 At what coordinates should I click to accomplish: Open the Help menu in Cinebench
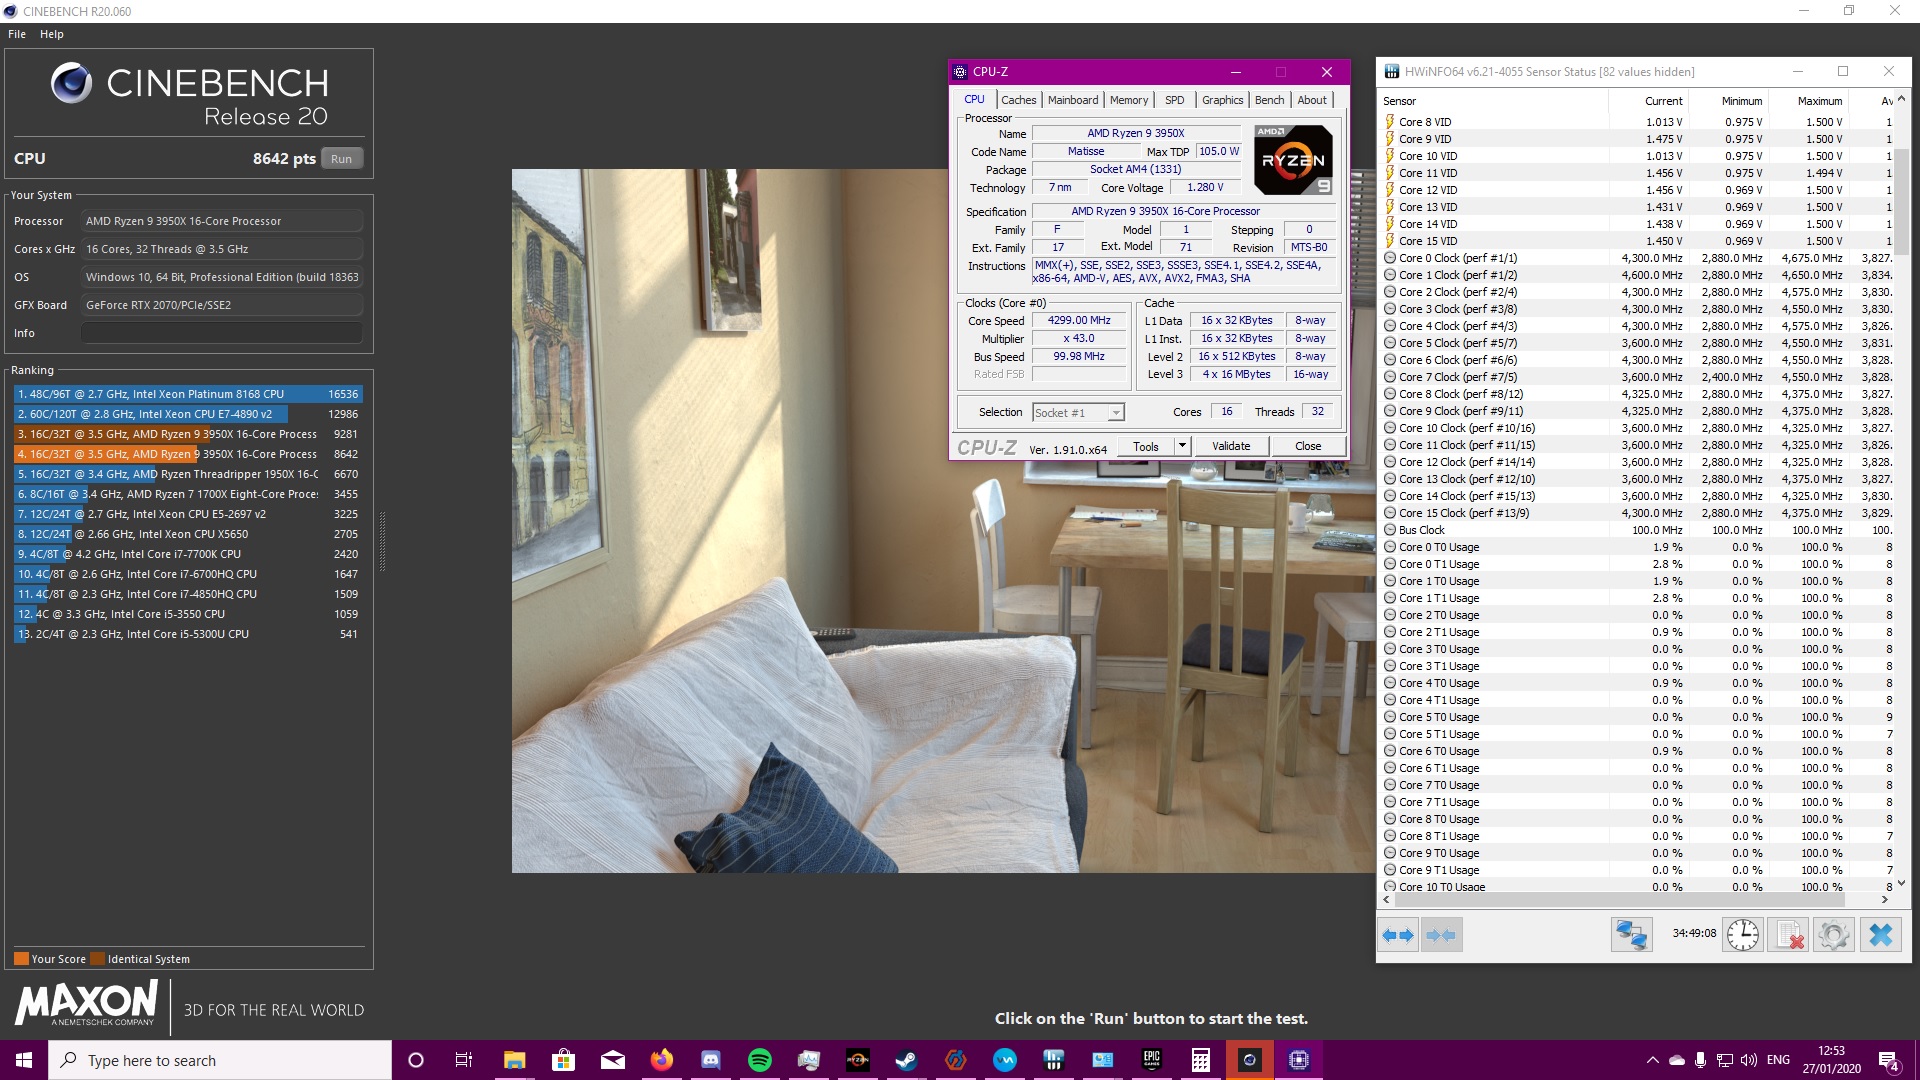point(52,34)
